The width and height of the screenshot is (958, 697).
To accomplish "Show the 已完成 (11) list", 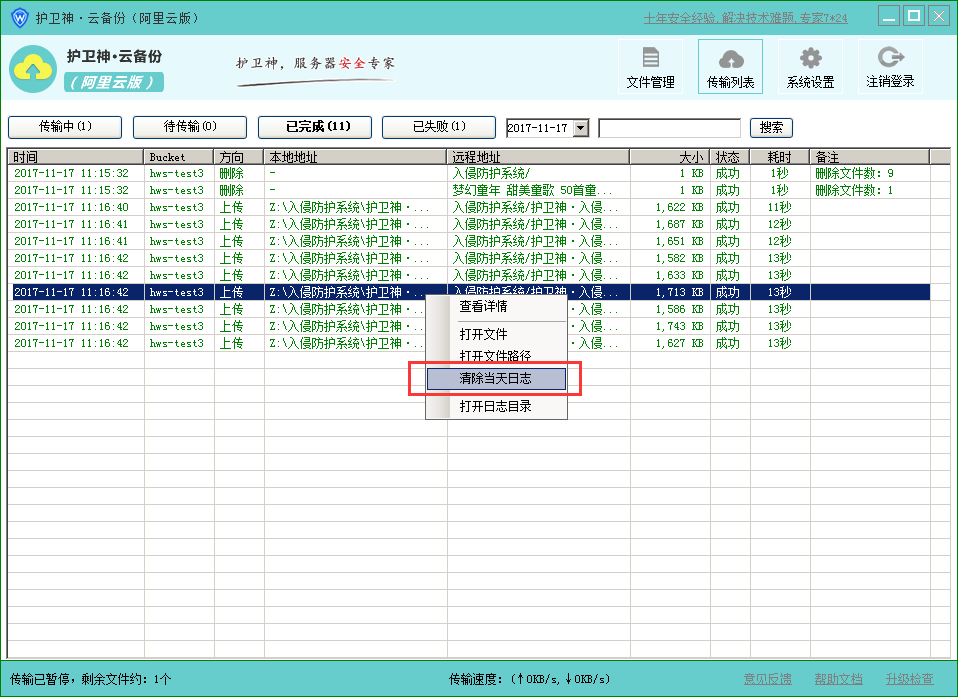I will [315, 127].
